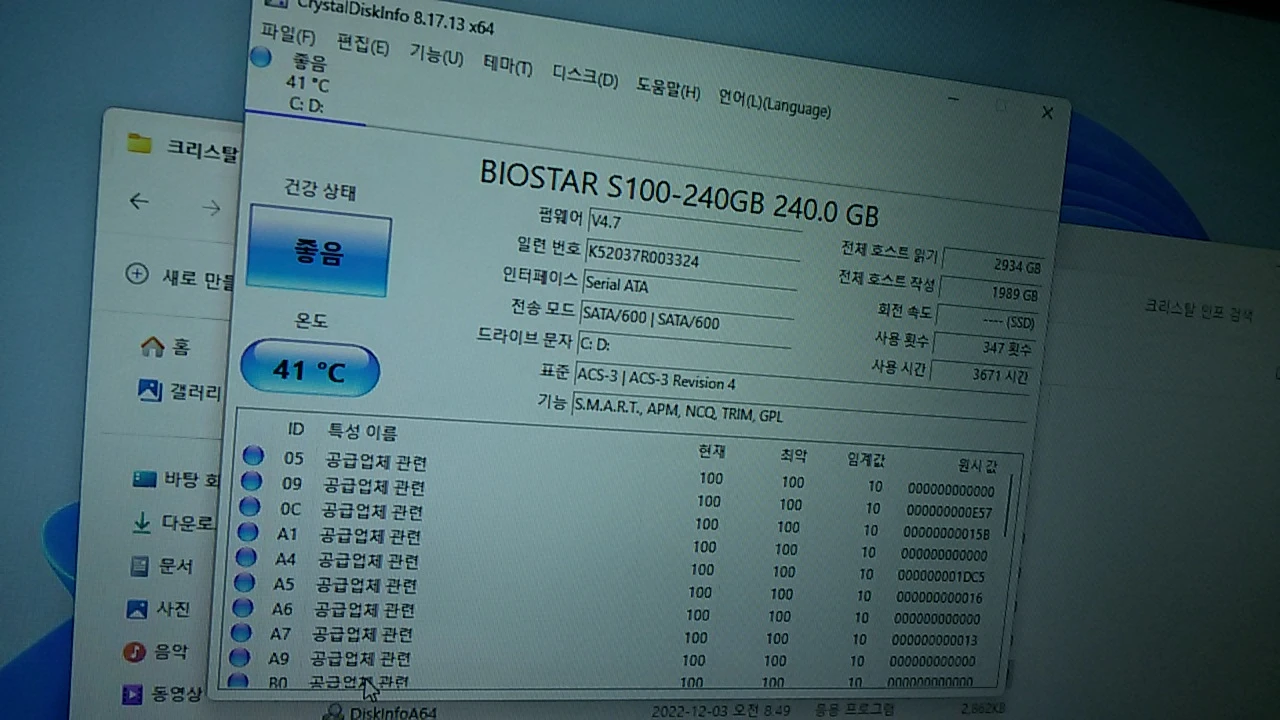1280x720 pixels.
Task: Click the status circle for attribute A9
Action: 238,657
